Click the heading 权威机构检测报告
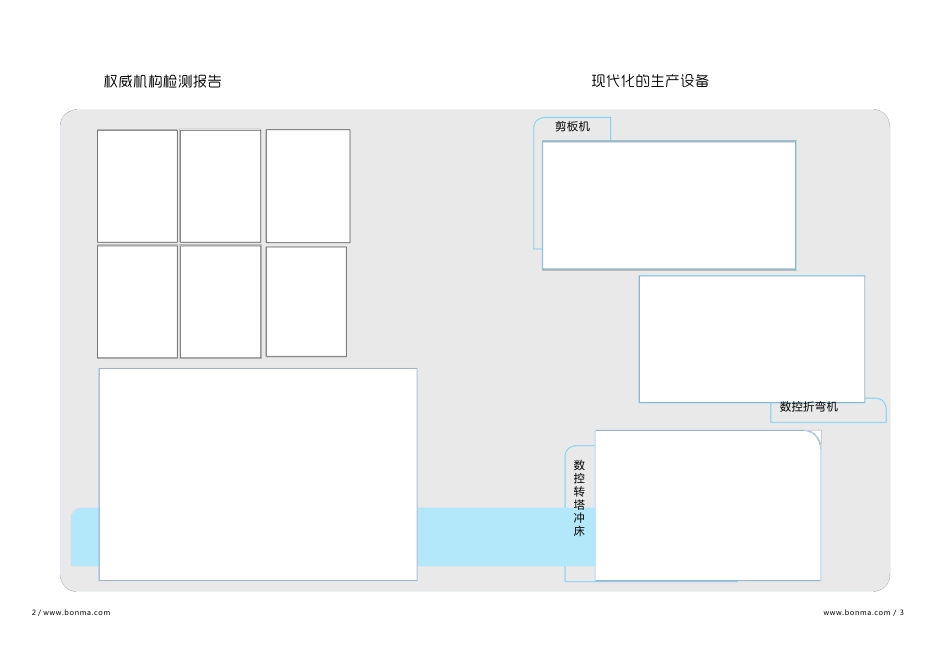950x649 pixels. click(162, 81)
